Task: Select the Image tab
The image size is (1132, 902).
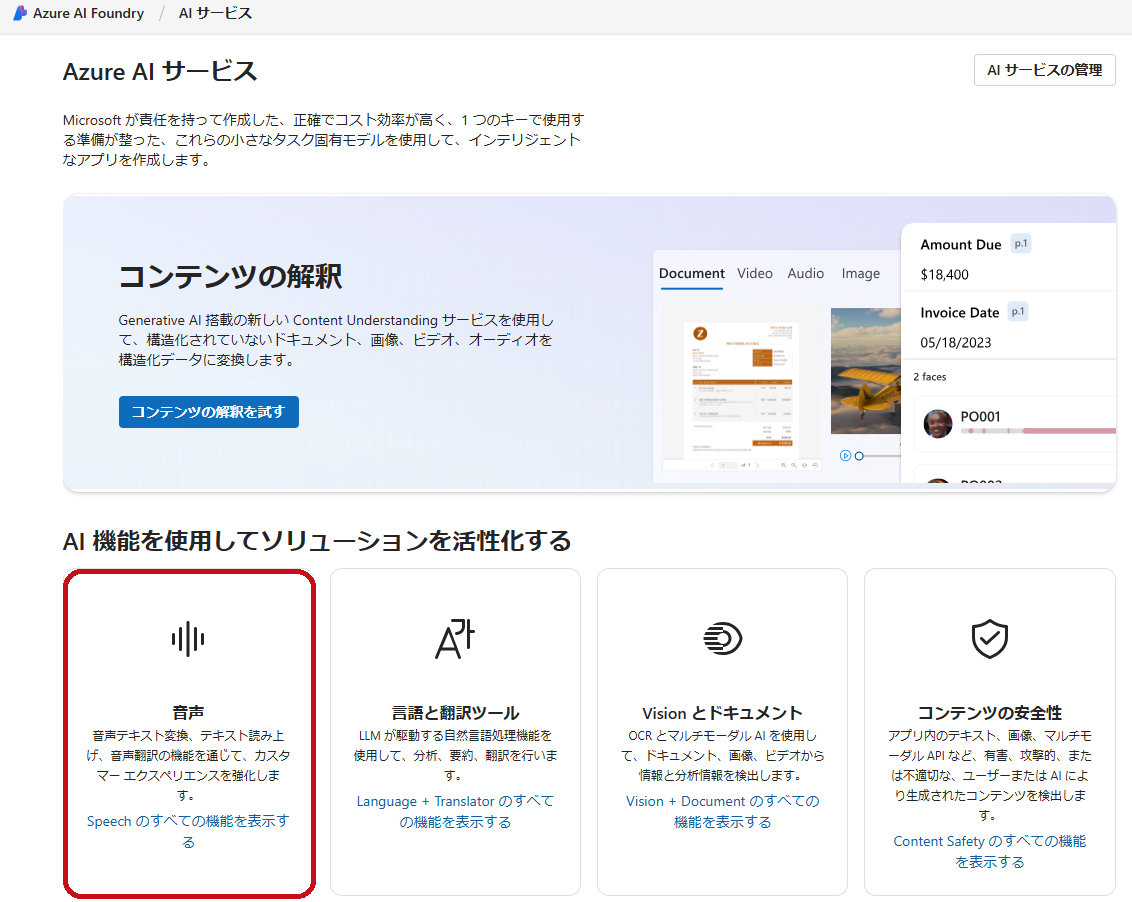Action: coord(861,274)
